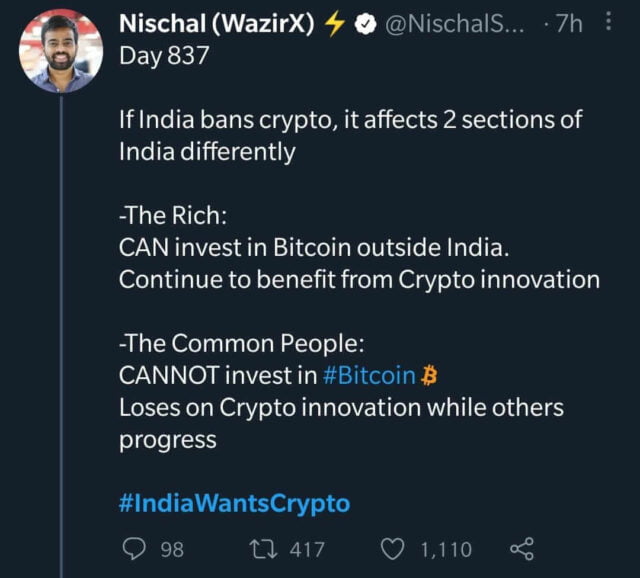Click the "-The Rich:" line of the tweet

[167, 215]
